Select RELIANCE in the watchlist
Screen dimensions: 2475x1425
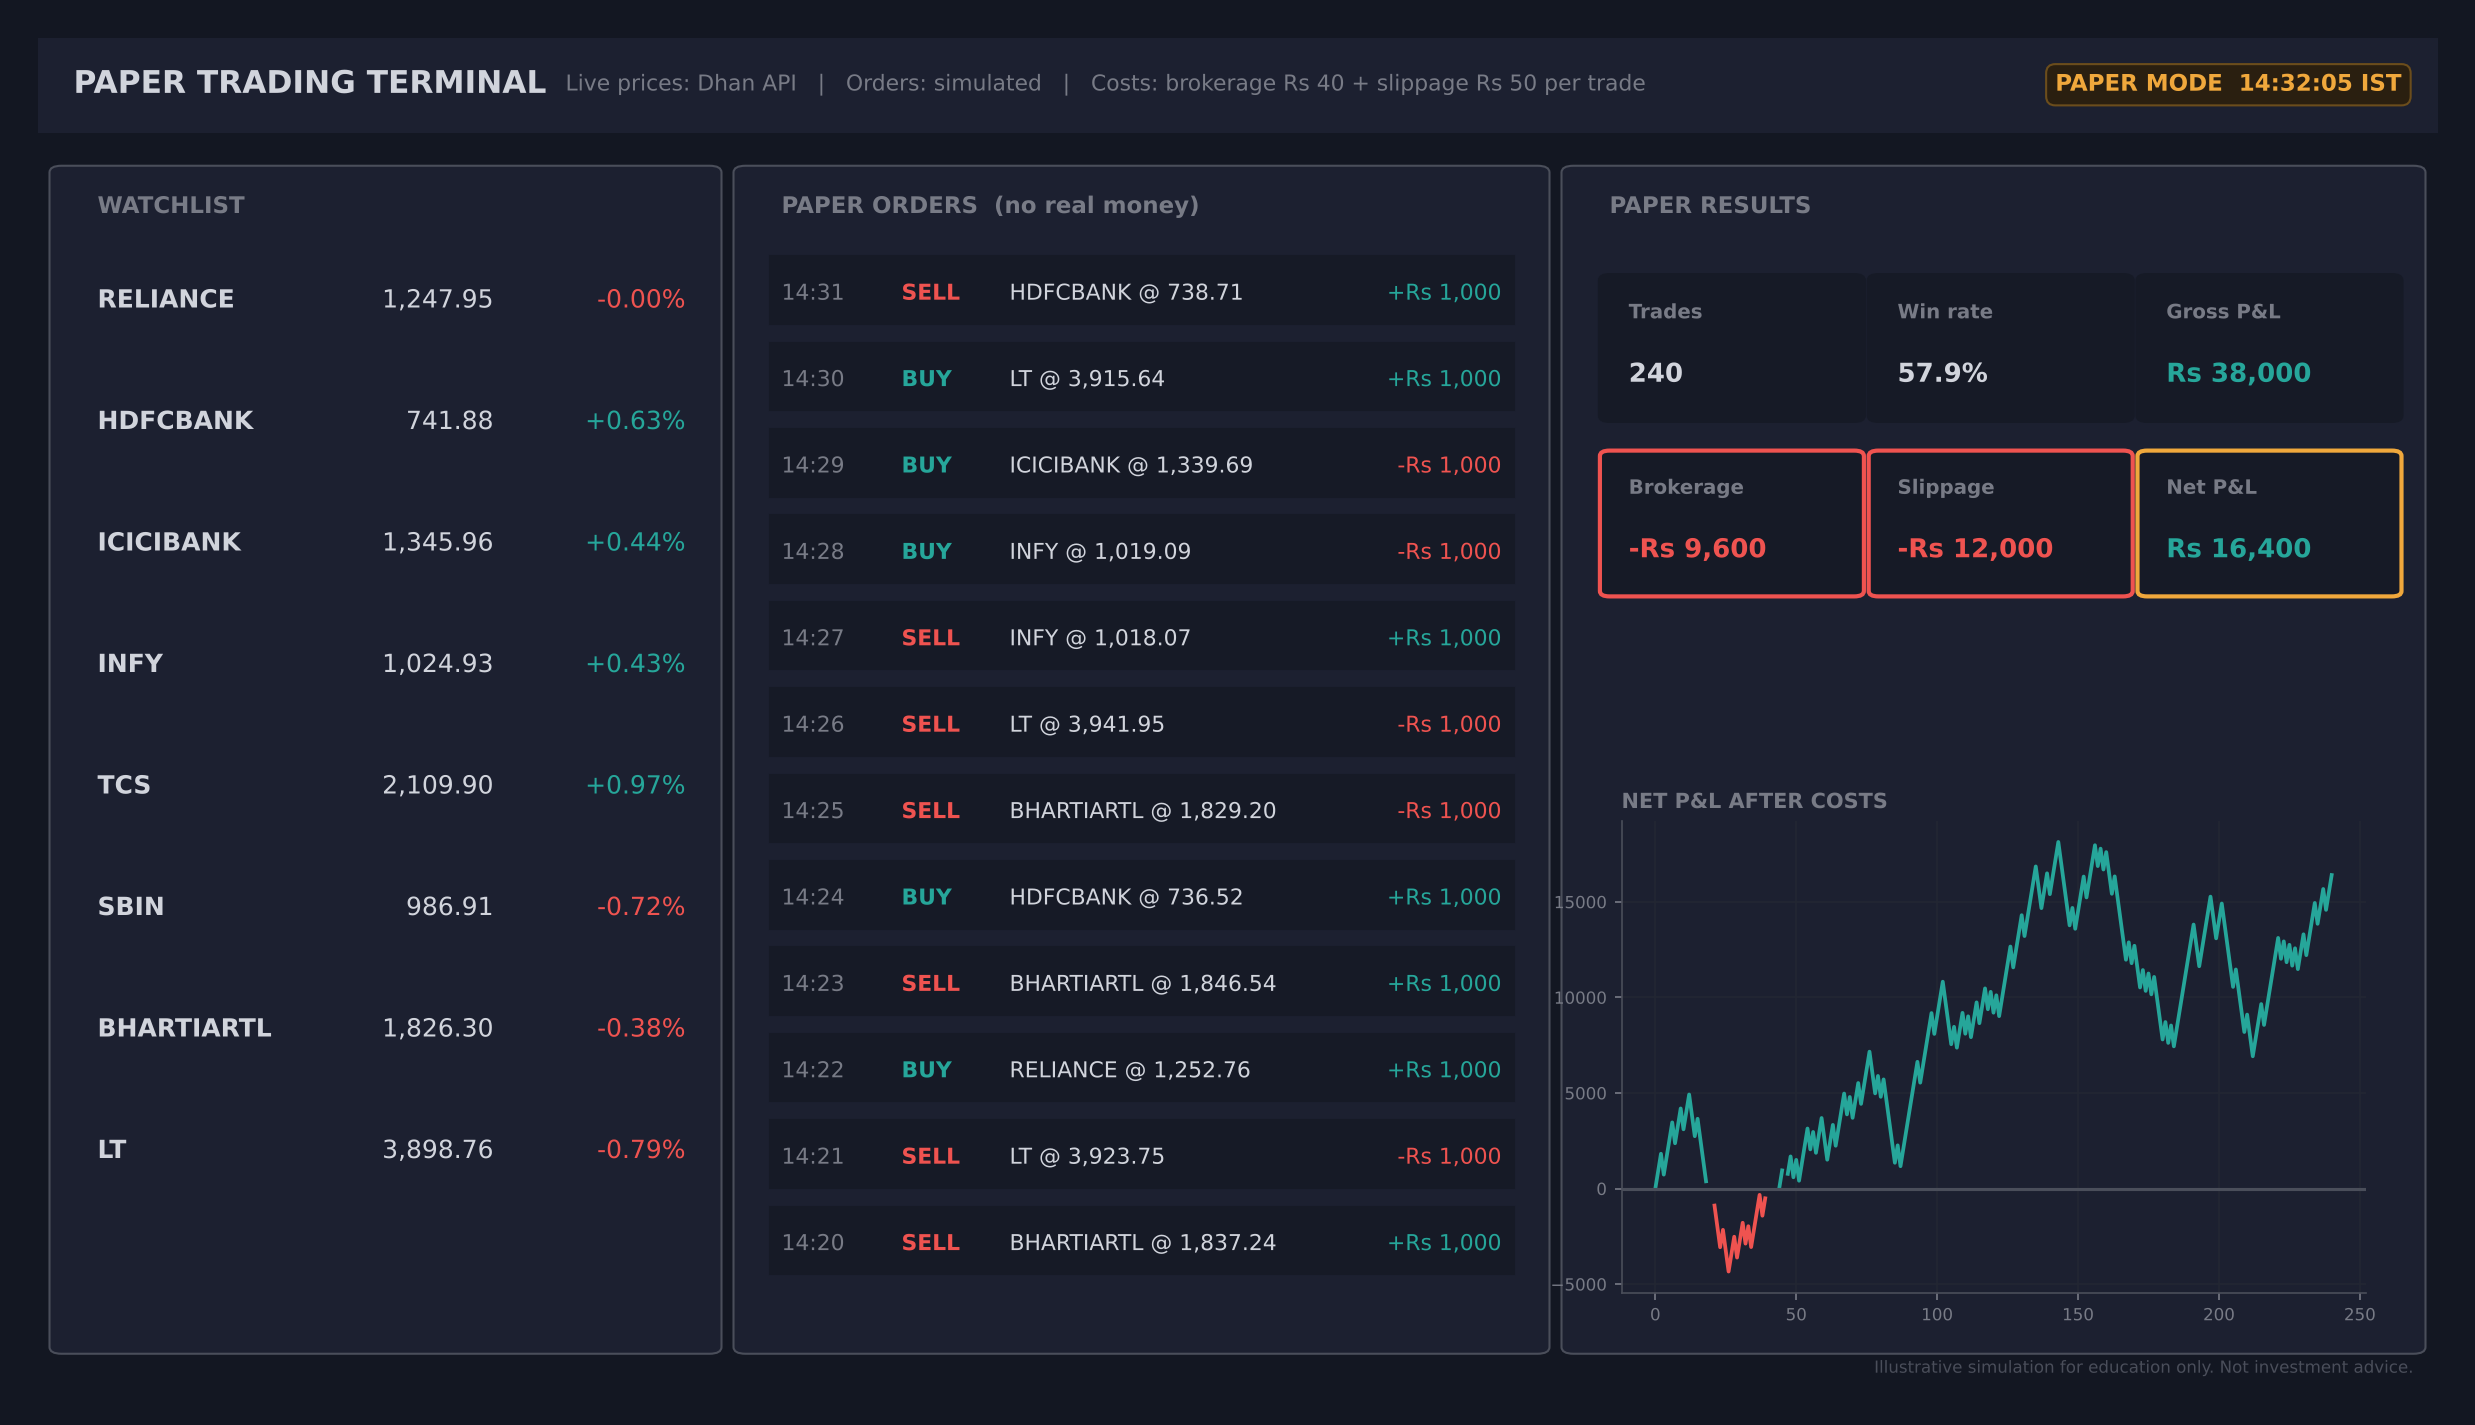tap(166, 299)
